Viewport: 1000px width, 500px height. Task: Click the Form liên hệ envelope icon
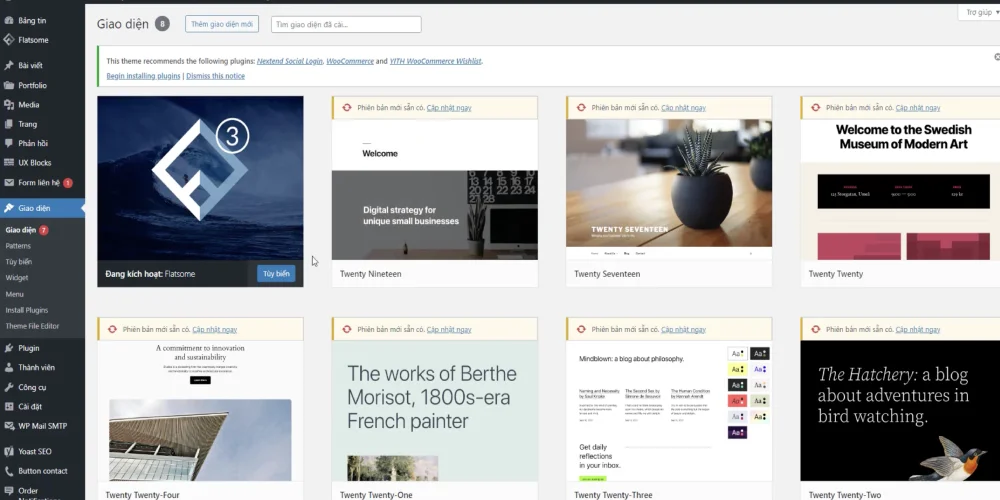8,182
